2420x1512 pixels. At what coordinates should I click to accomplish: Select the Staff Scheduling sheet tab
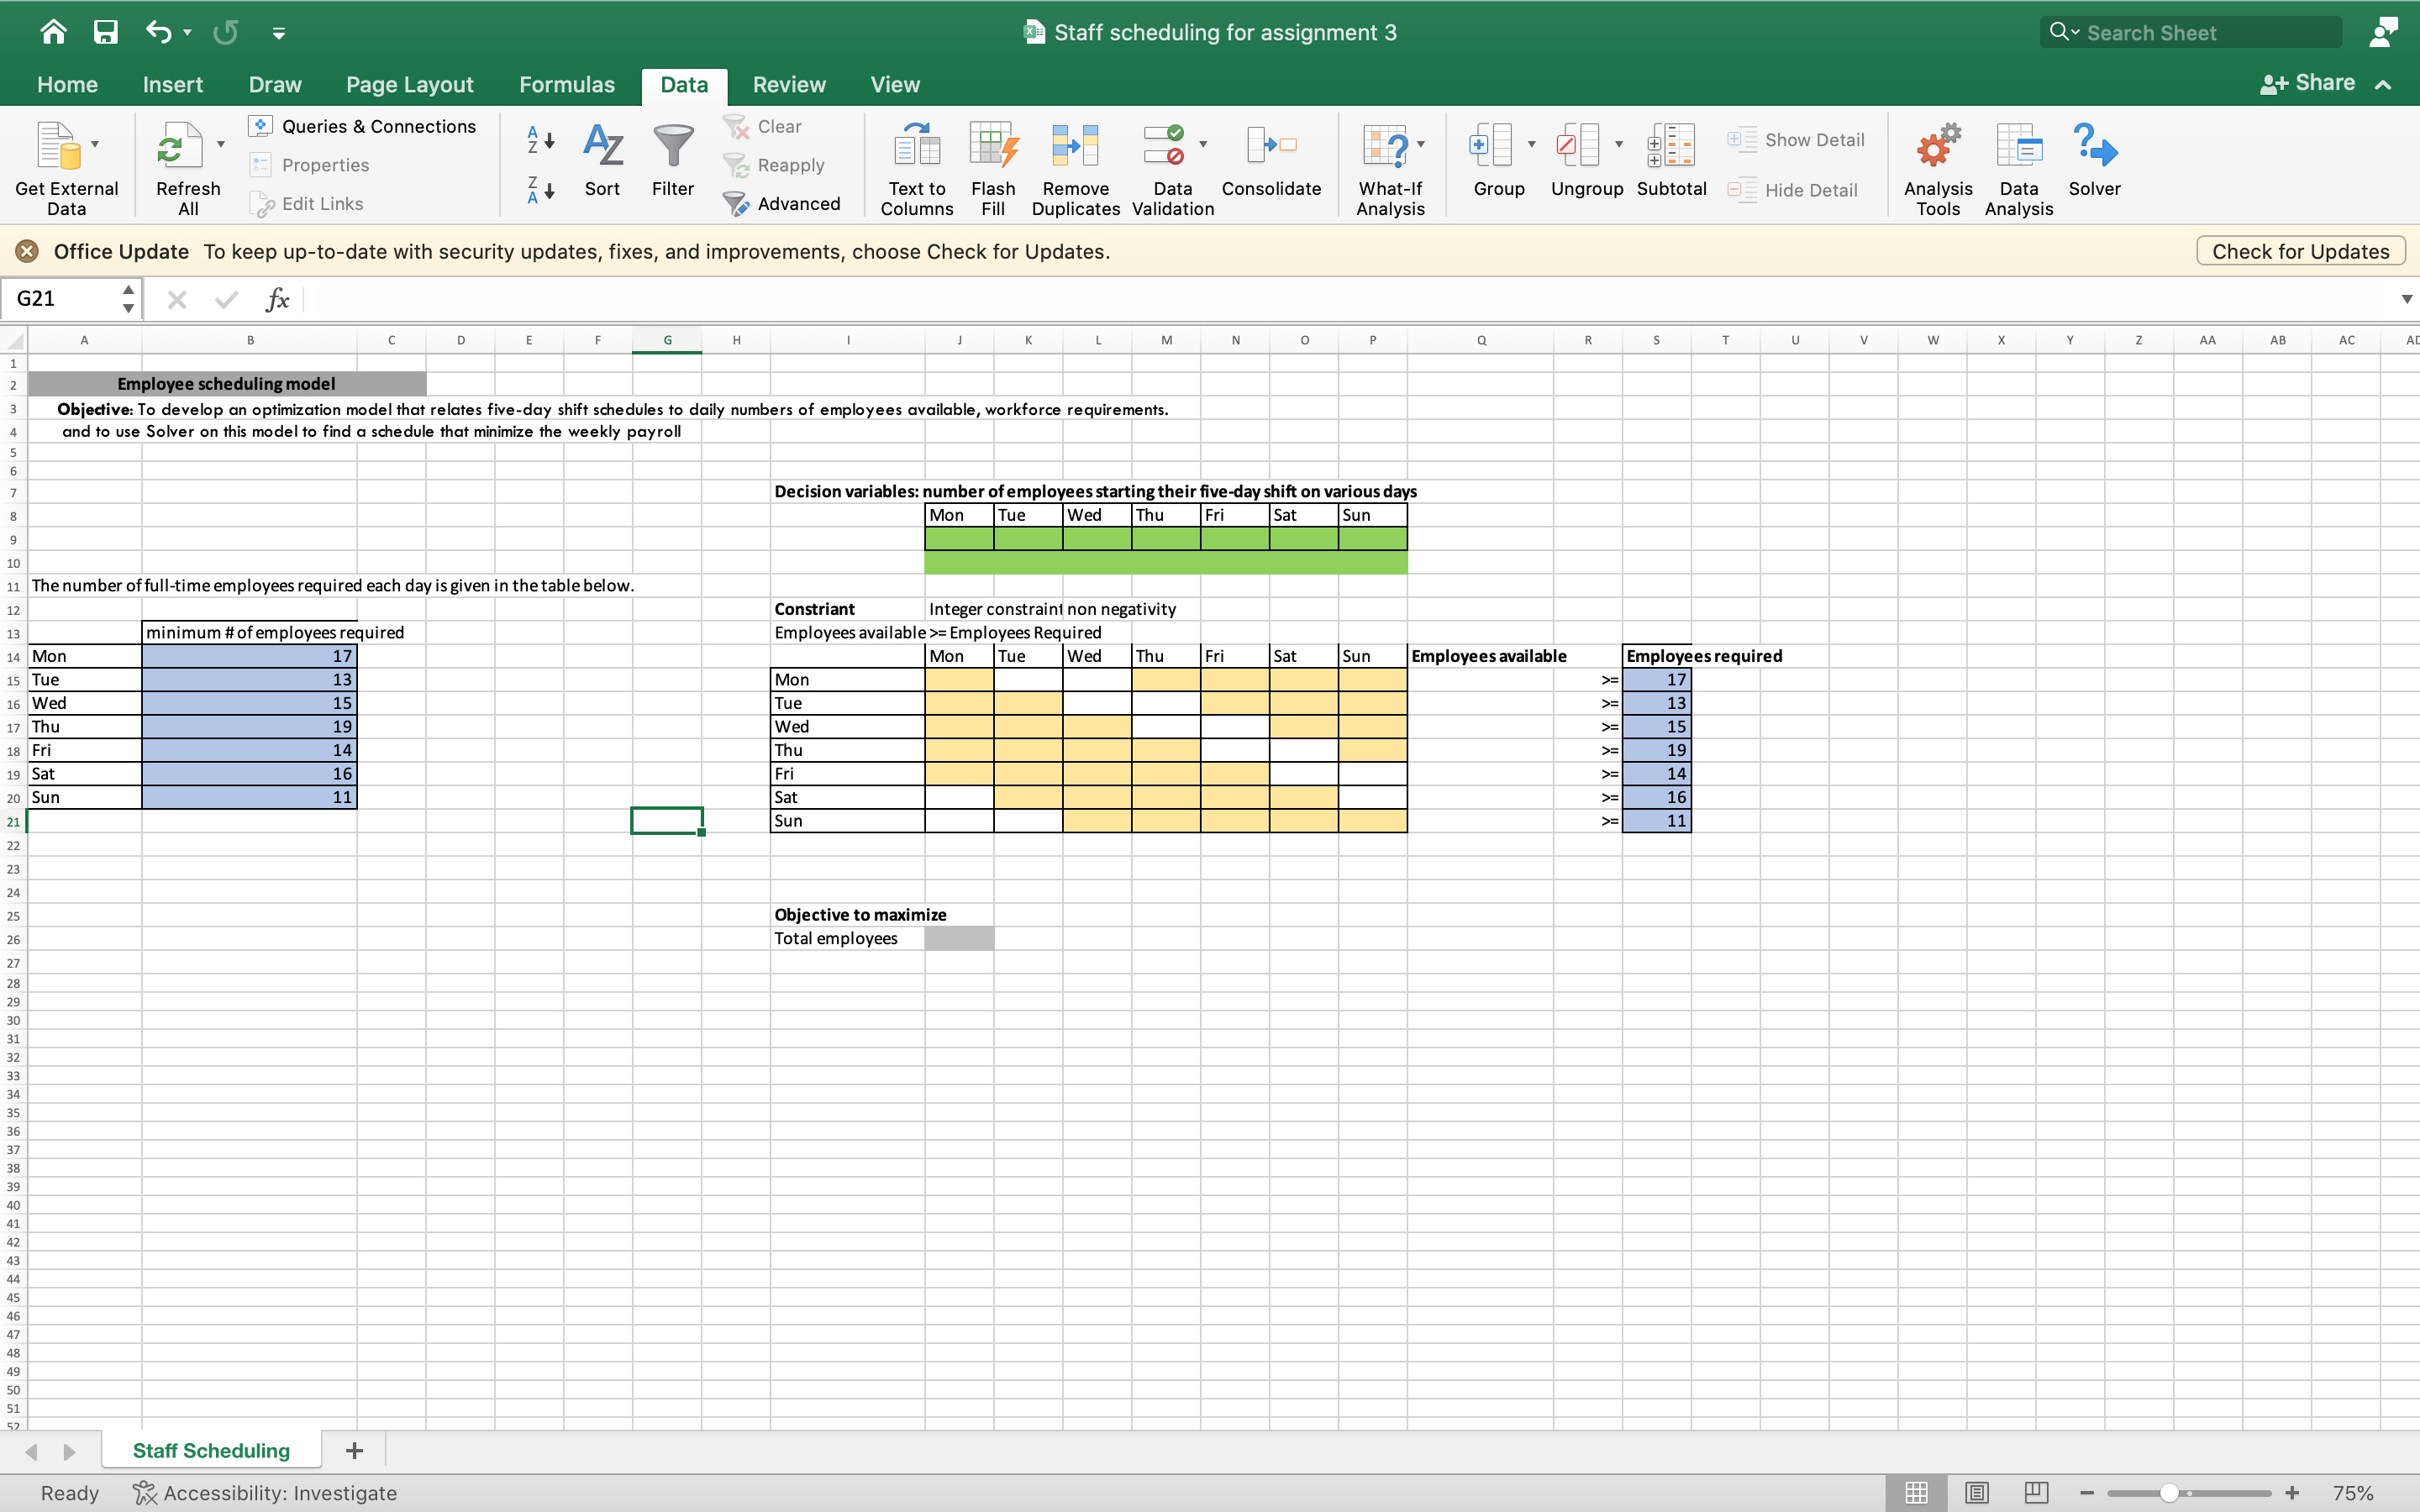(x=211, y=1450)
